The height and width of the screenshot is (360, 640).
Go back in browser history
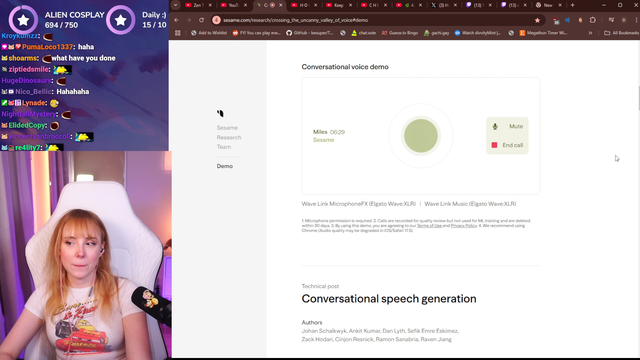pos(177,20)
